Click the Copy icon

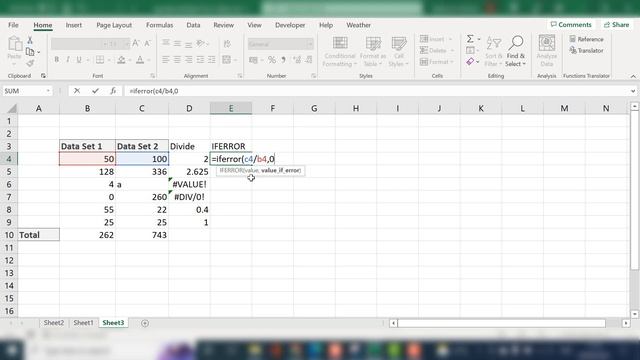pos(30,52)
